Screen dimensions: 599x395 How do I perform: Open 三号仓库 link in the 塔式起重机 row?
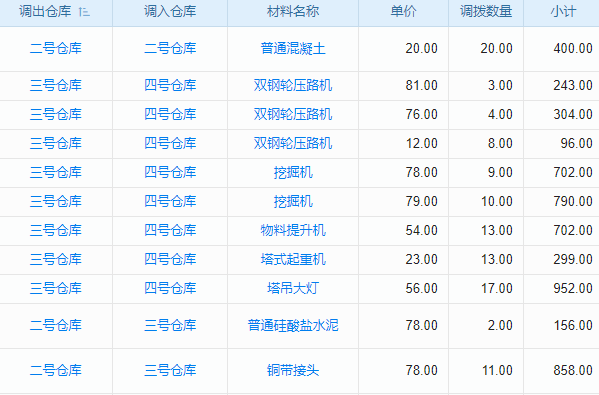click(x=56, y=259)
